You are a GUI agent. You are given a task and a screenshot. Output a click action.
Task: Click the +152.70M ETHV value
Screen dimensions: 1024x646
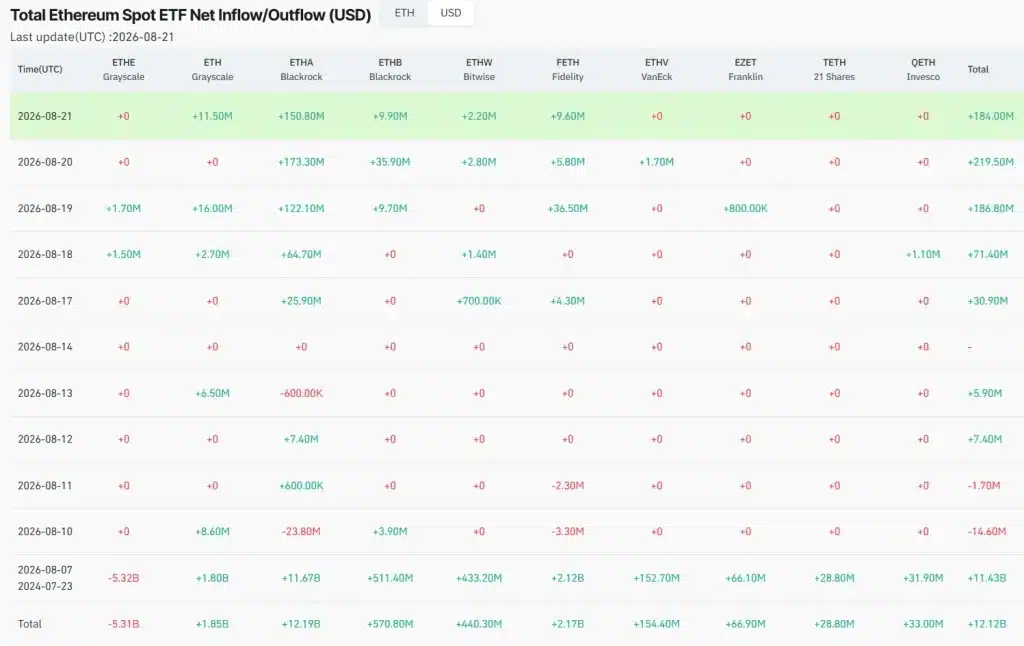pos(656,578)
